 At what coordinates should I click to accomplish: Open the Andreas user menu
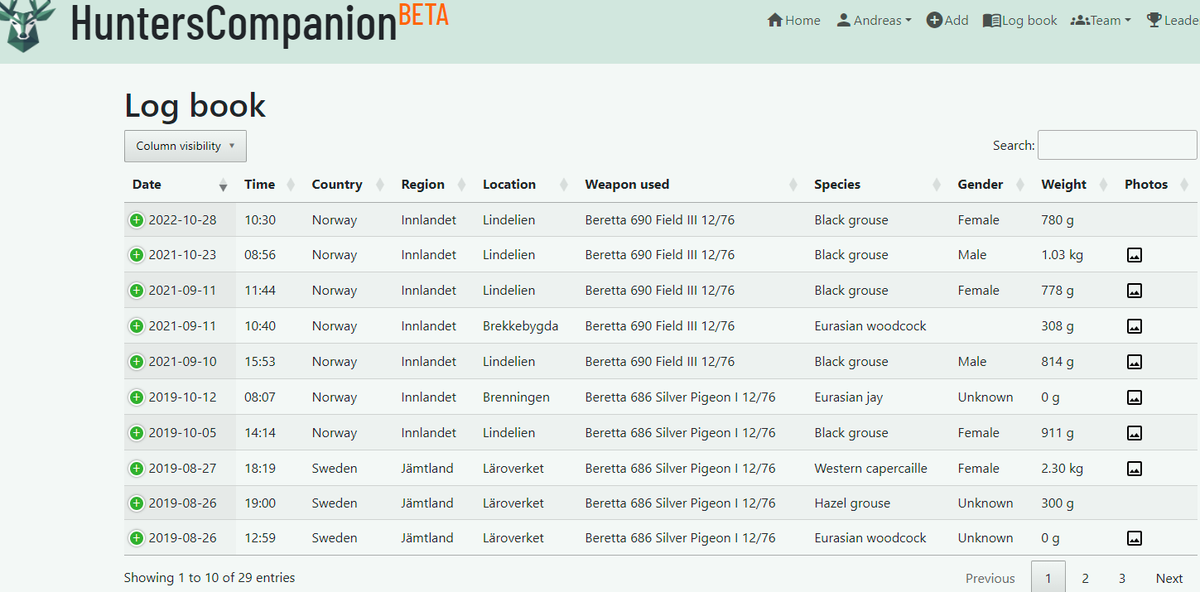click(874, 20)
